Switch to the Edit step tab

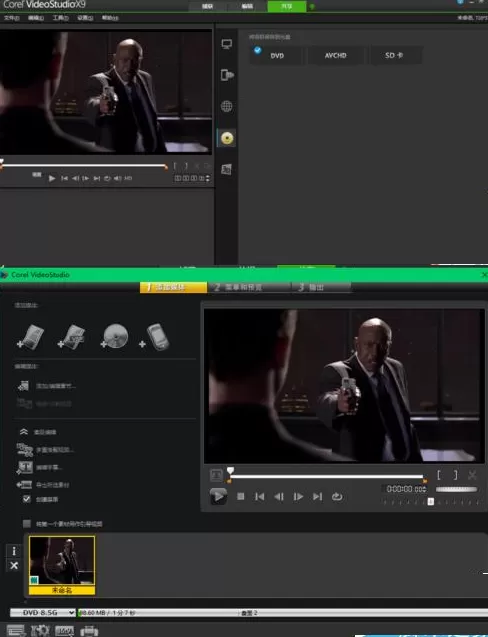[x=247, y=6]
